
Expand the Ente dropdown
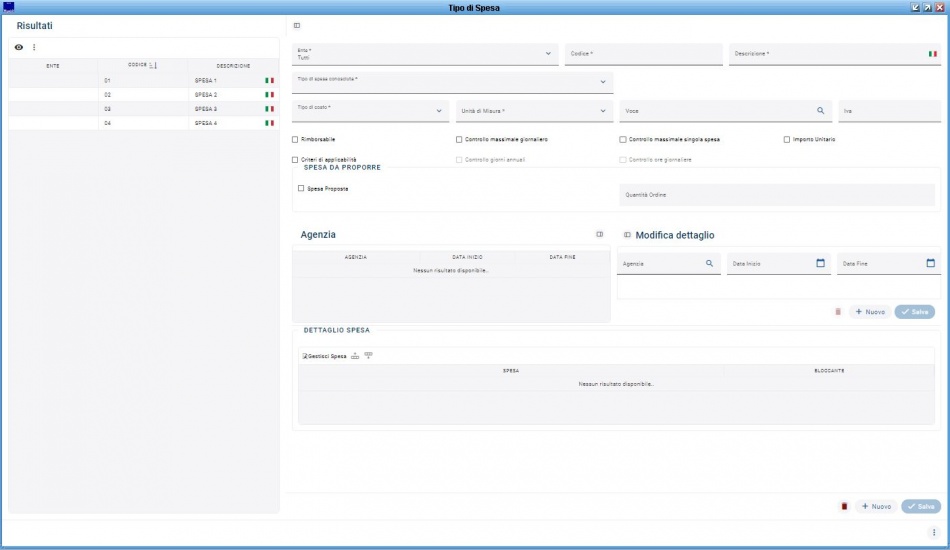pos(548,54)
